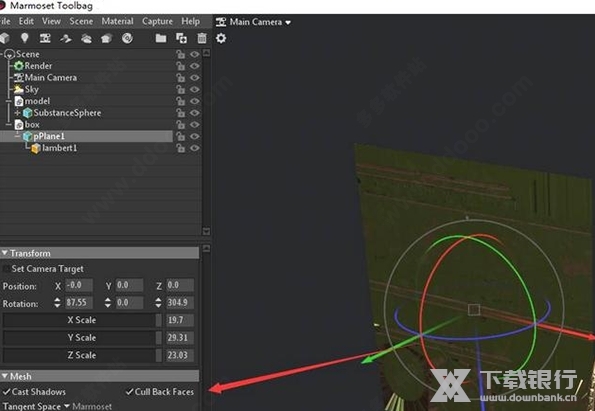595x411 pixels.
Task: Toggle lock on SubstanceSphere row
Action: pyautogui.click(x=180, y=113)
